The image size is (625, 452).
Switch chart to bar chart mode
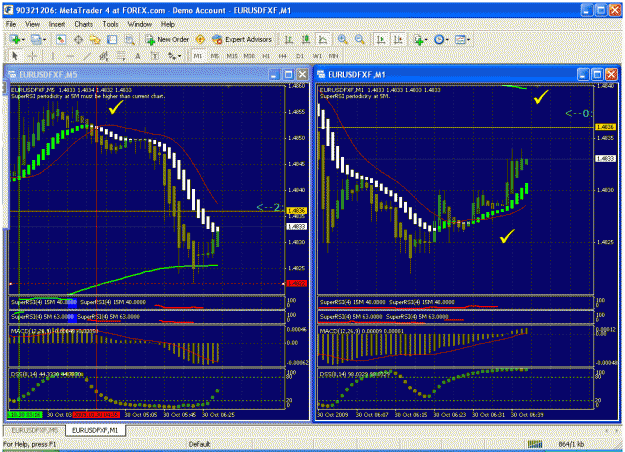pyautogui.click(x=289, y=39)
